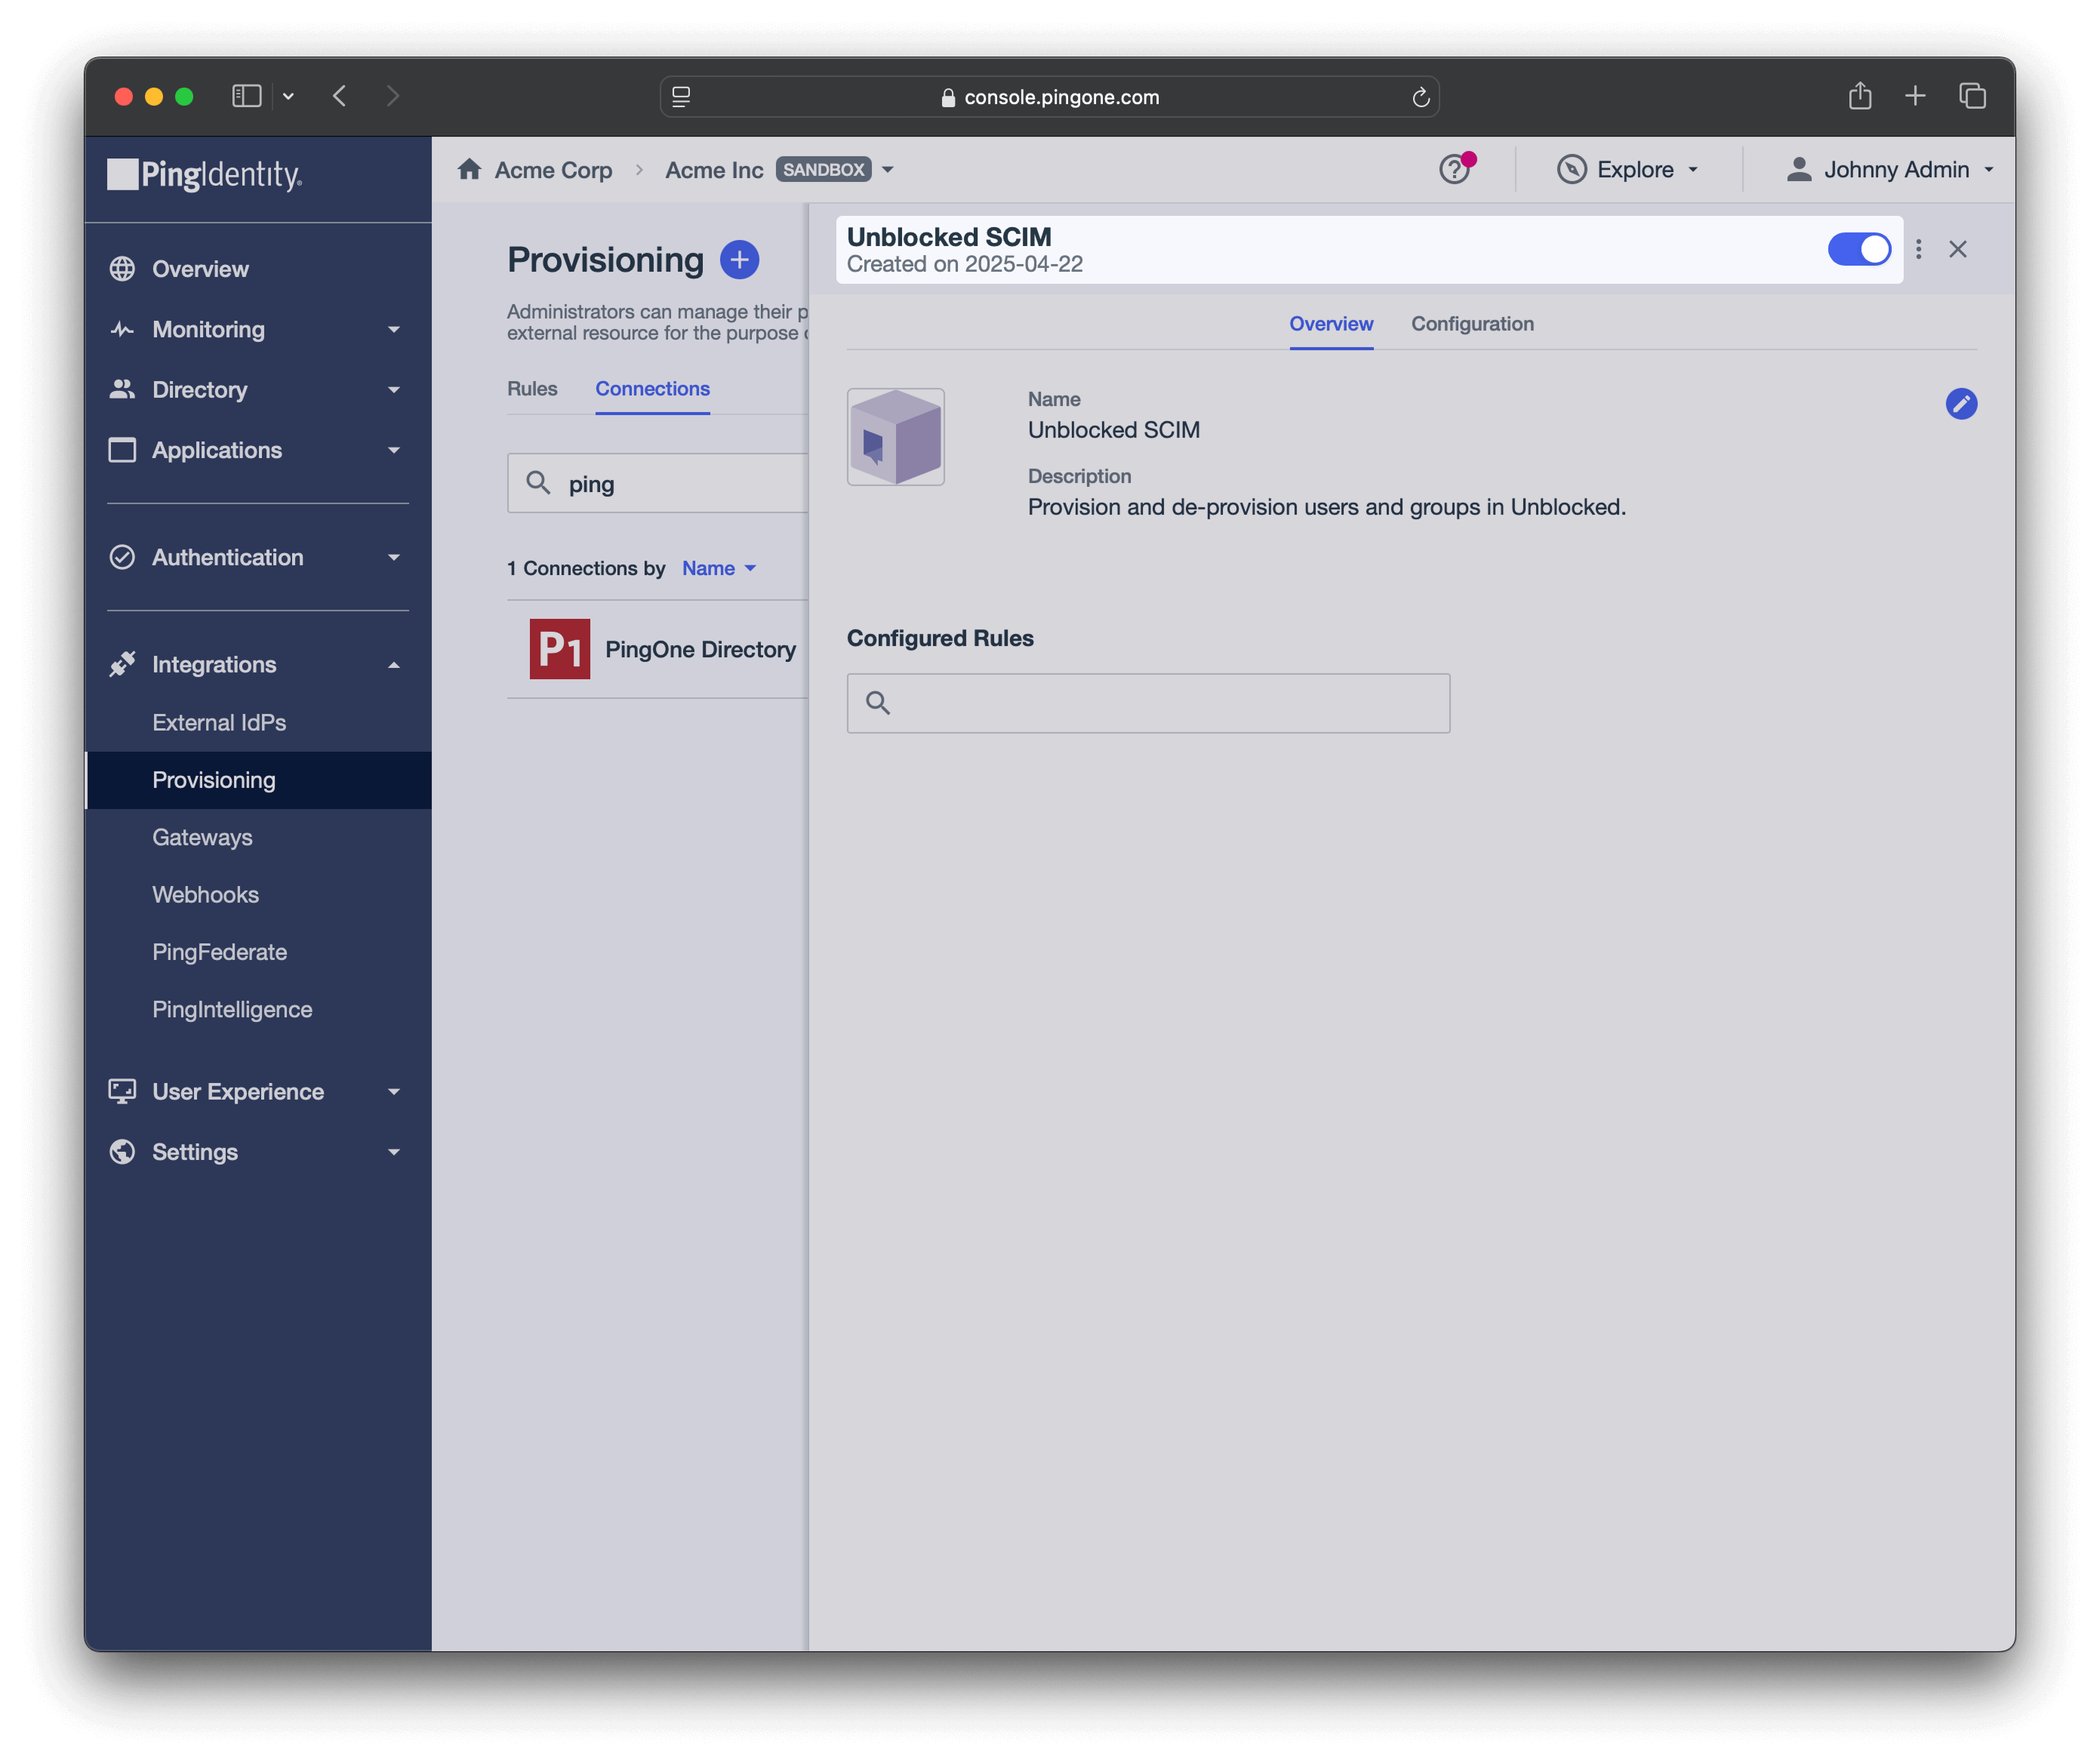Close the Unblocked SCIM detail panel
2100x1763 pixels.
(x=1957, y=249)
